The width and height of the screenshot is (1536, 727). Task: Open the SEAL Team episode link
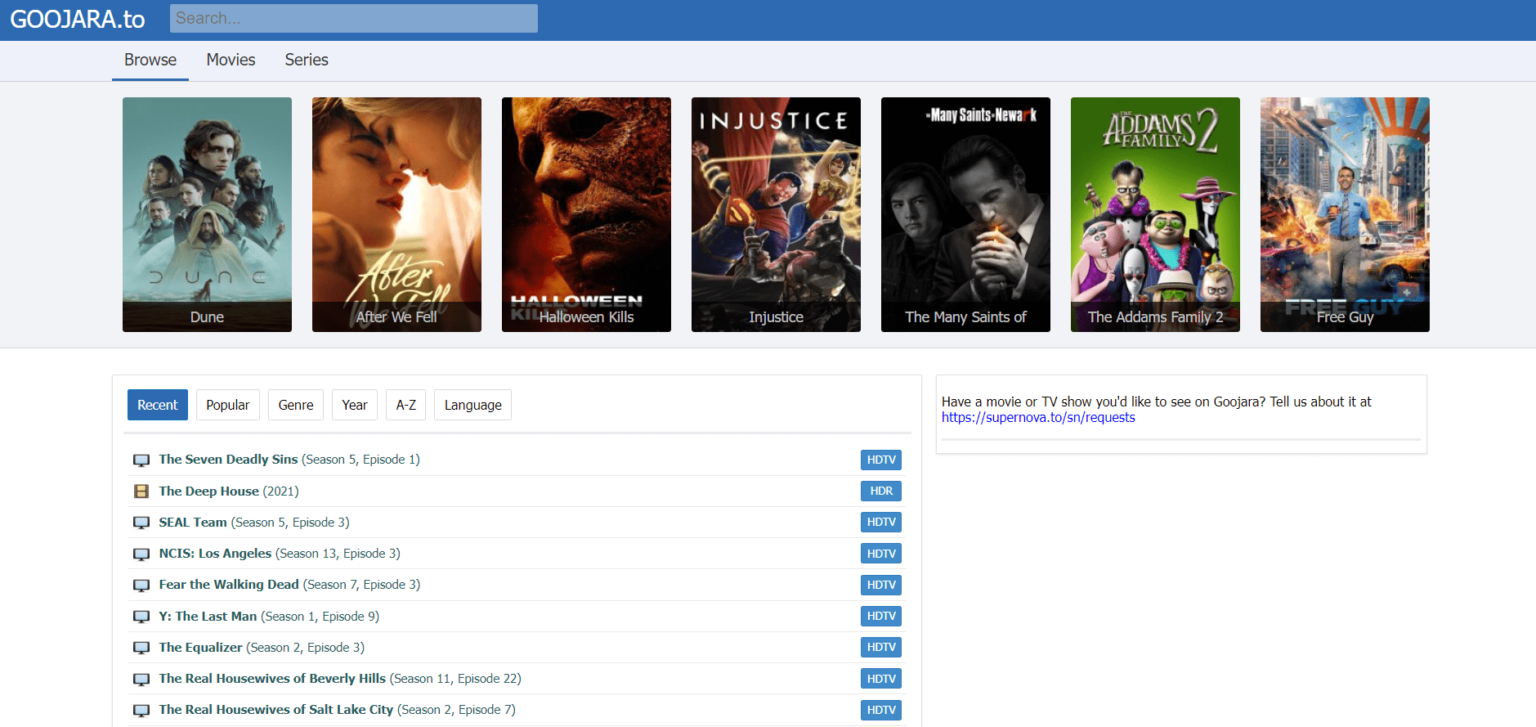(x=254, y=522)
